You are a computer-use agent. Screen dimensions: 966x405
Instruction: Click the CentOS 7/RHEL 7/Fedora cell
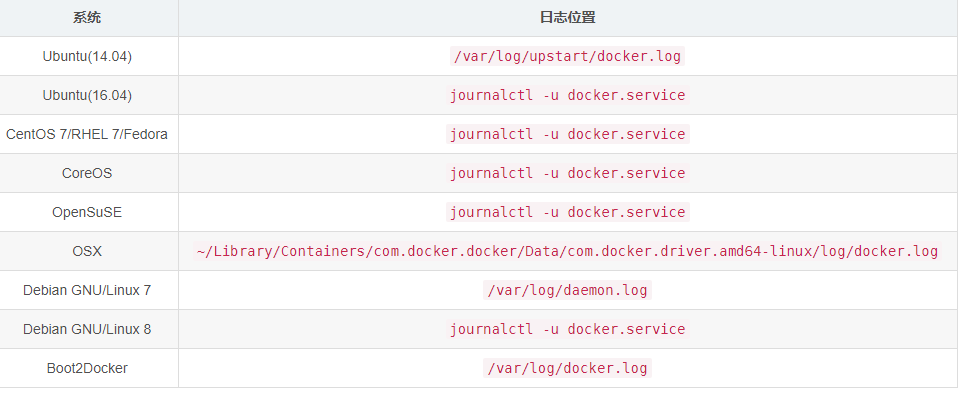click(x=87, y=134)
